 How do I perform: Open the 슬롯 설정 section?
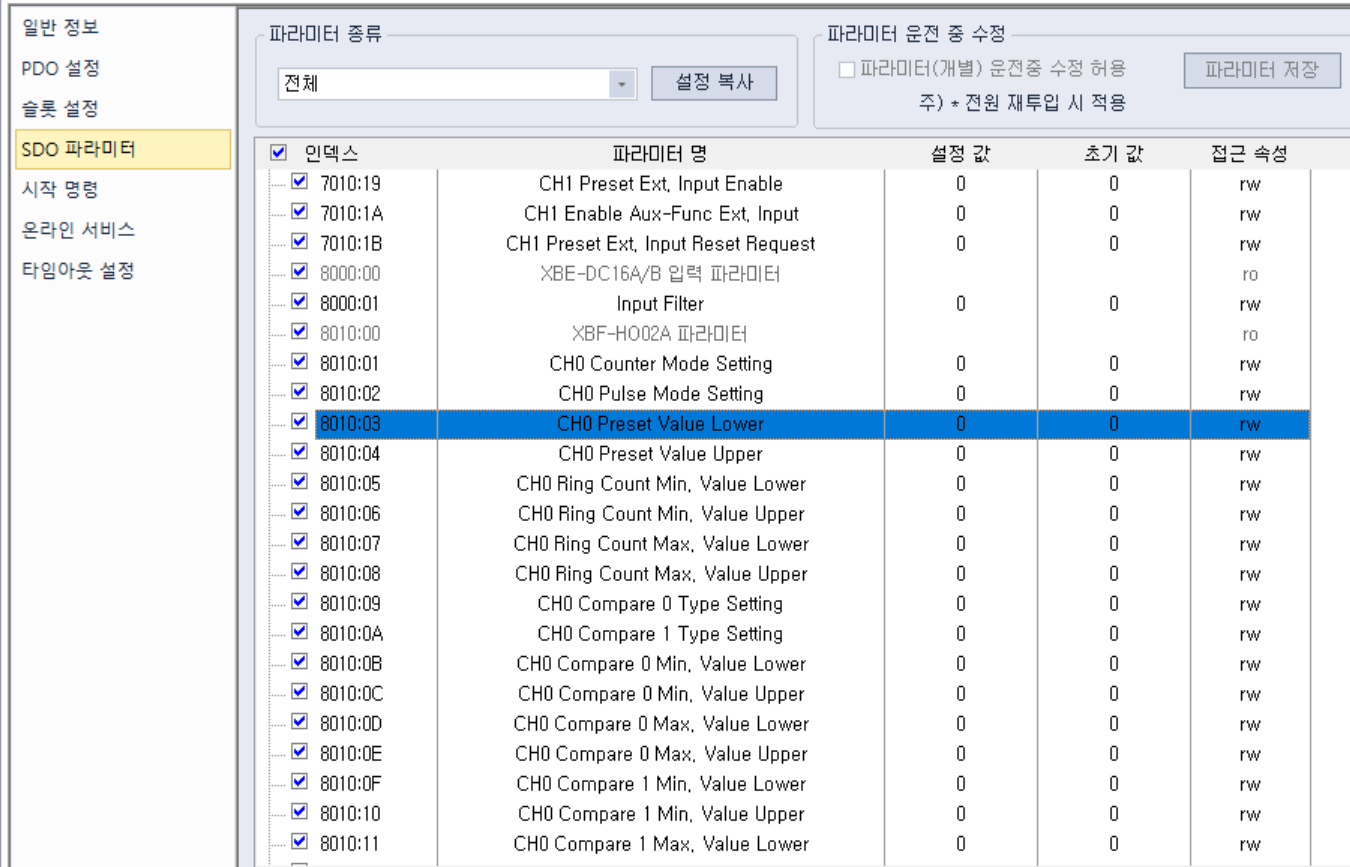pos(61,109)
